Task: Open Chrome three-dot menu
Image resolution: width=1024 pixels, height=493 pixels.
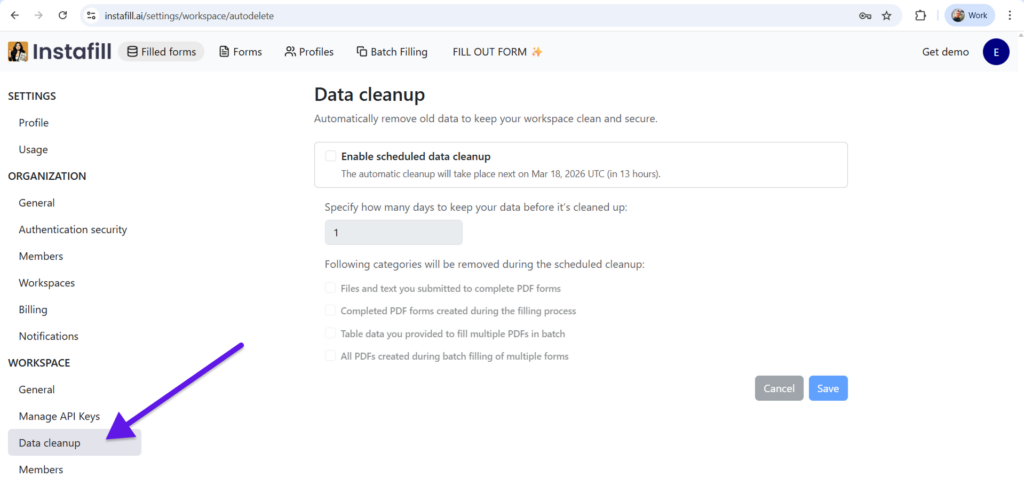Action: [x=1009, y=16]
